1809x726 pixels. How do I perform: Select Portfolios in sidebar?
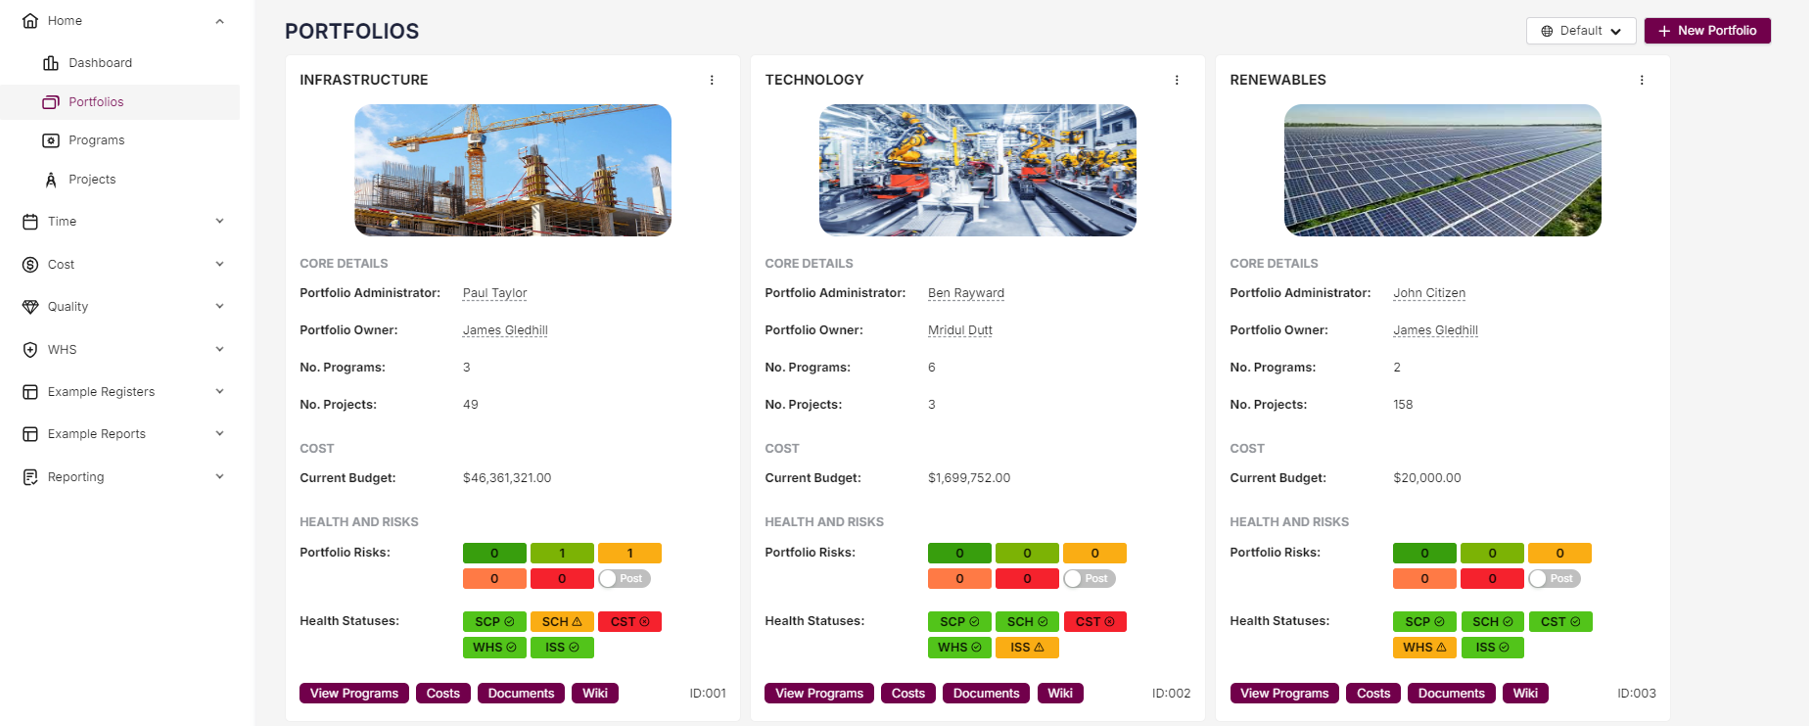click(96, 102)
